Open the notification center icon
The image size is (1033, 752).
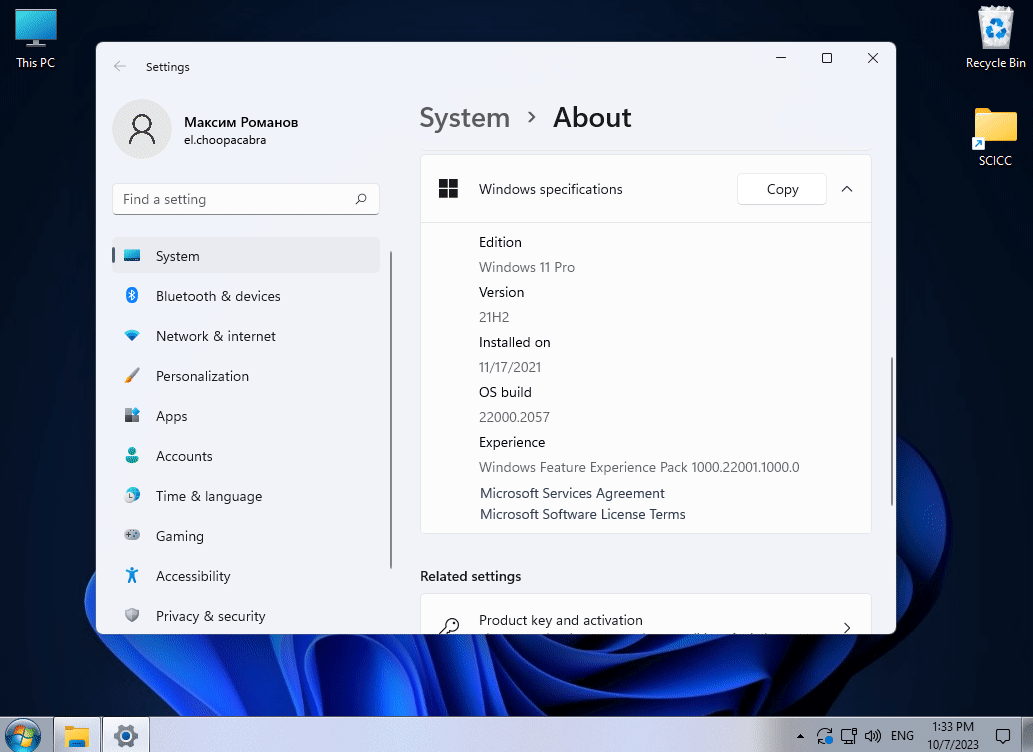click(1003, 736)
